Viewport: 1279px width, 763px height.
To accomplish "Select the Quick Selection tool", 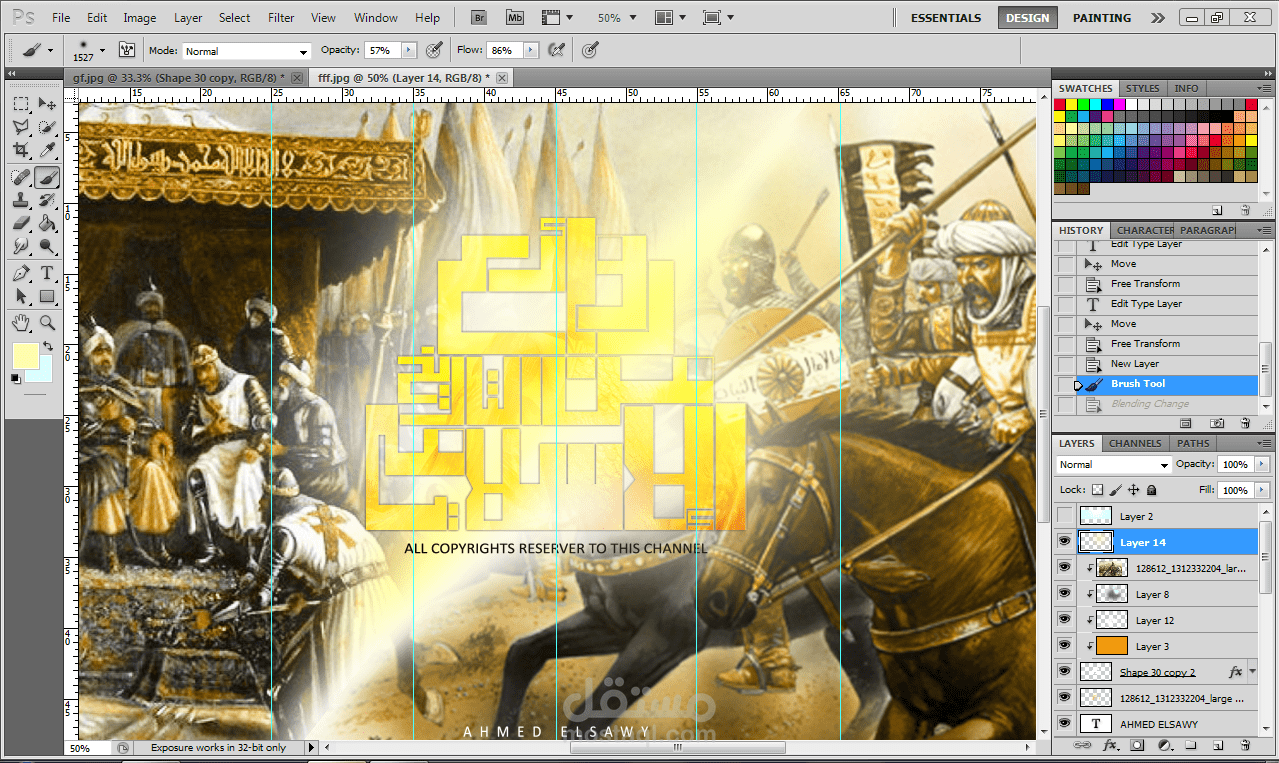I will pos(47,127).
